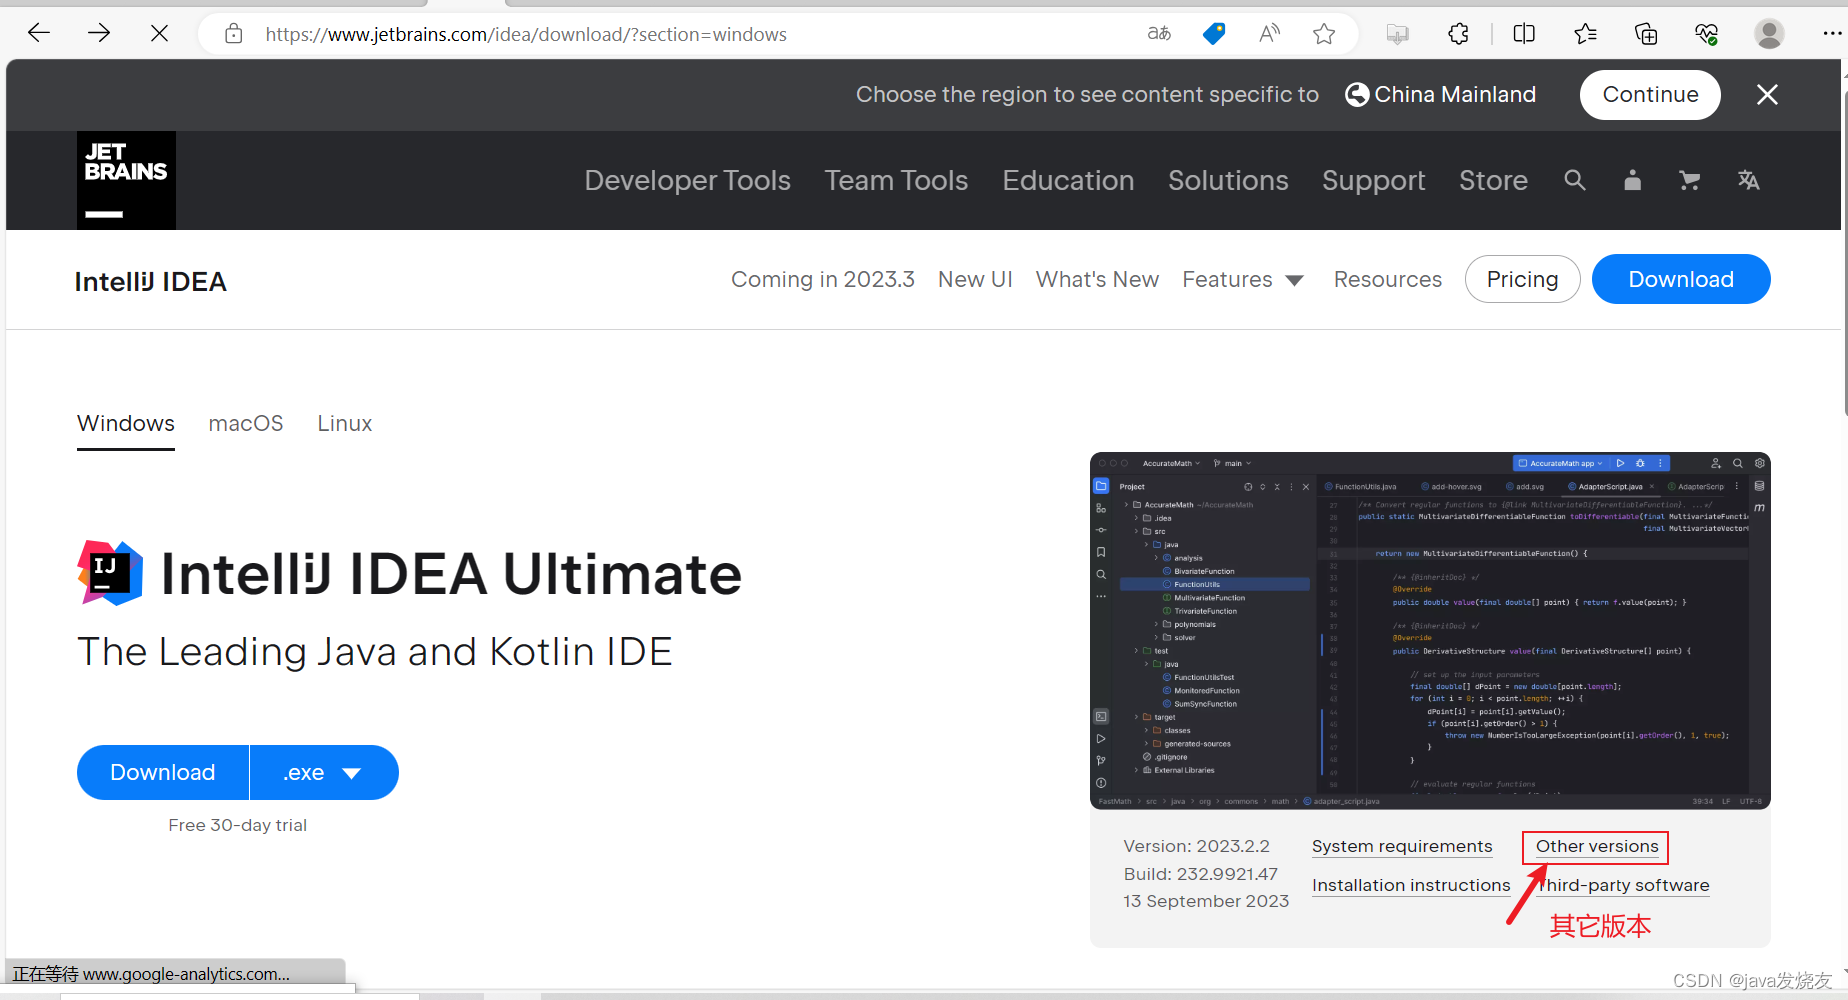Click the Pricing button
The image size is (1848, 1000).
1522,279
